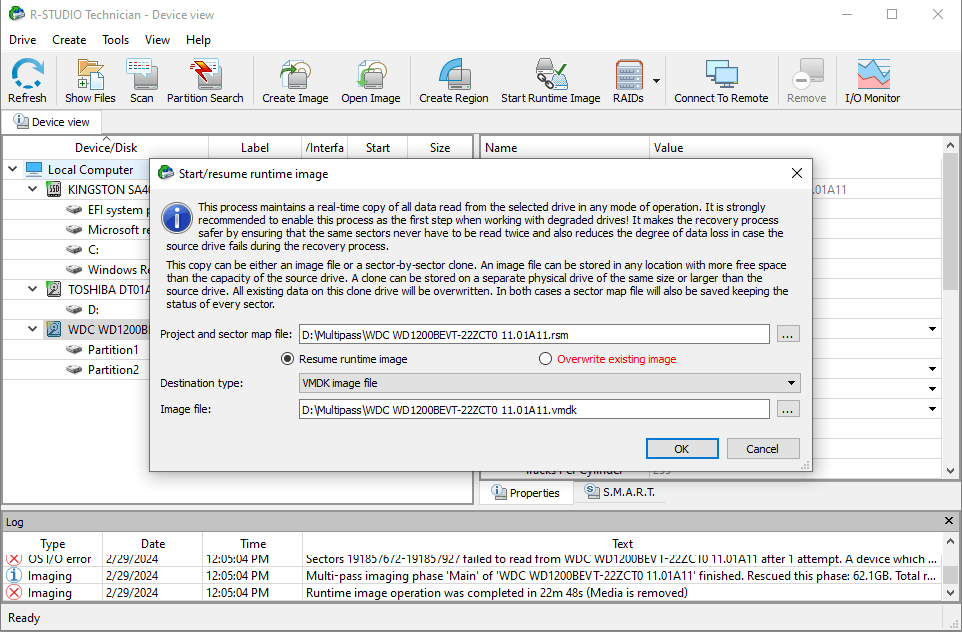The width and height of the screenshot is (962, 632).
Task: Click the KINGSTON SSD drive icon
Action: point(54,190)
